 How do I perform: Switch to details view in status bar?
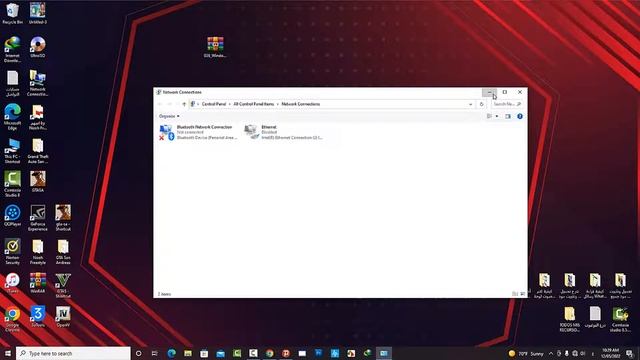[515, 294]
